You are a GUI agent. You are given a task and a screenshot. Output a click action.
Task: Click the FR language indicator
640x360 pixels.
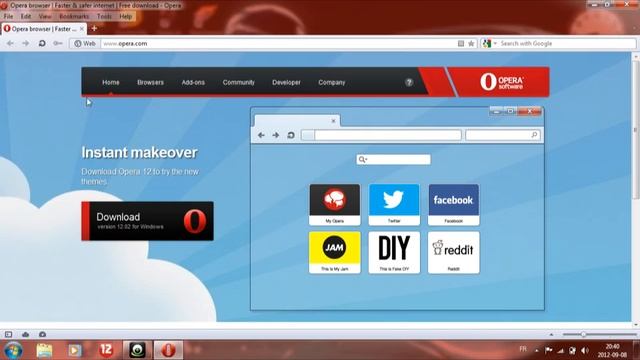coord(523,349)
